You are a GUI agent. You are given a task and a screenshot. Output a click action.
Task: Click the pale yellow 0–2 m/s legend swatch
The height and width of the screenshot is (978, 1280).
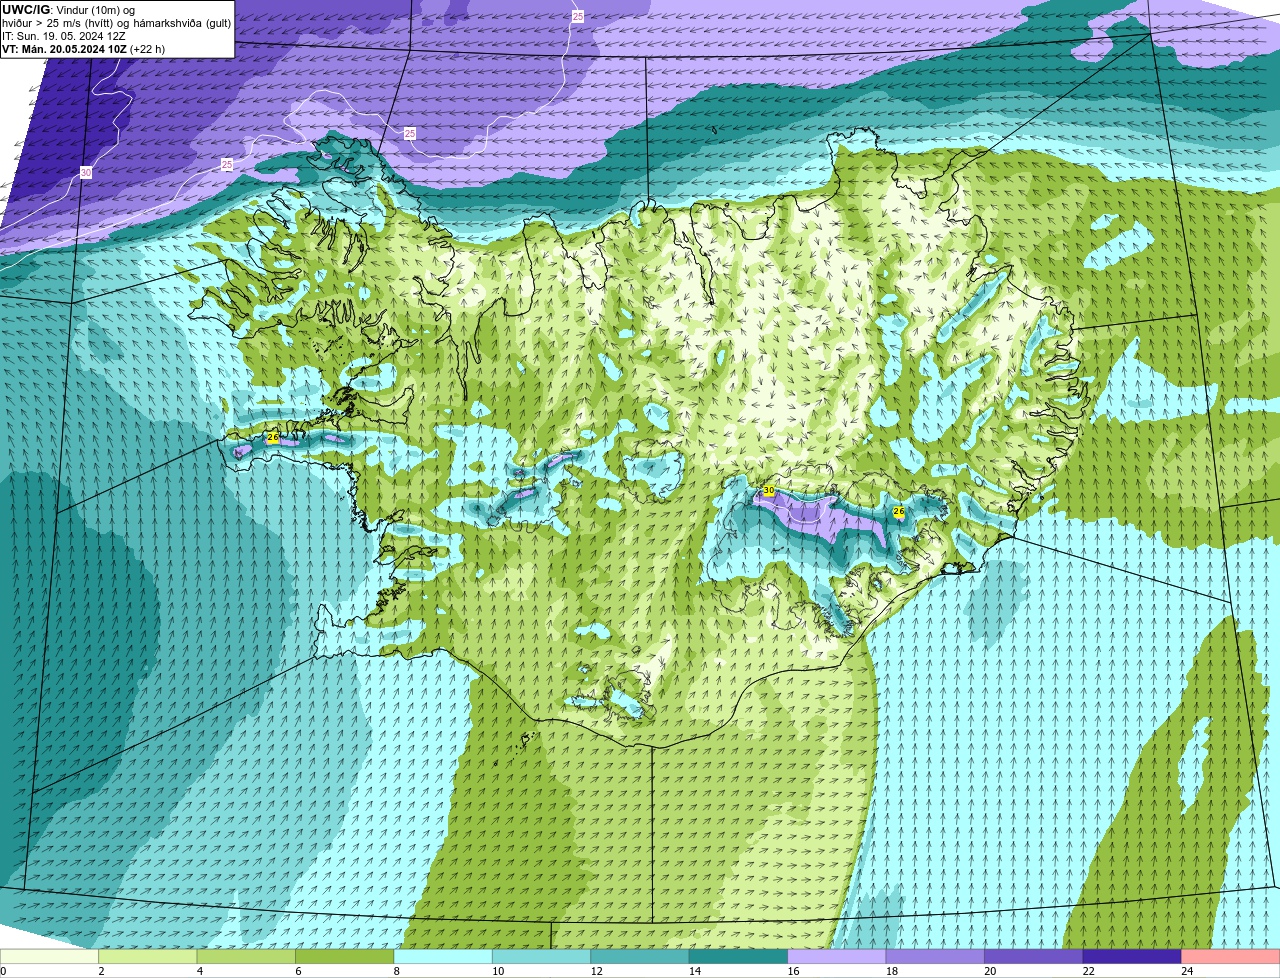click(x=49, y=957)
